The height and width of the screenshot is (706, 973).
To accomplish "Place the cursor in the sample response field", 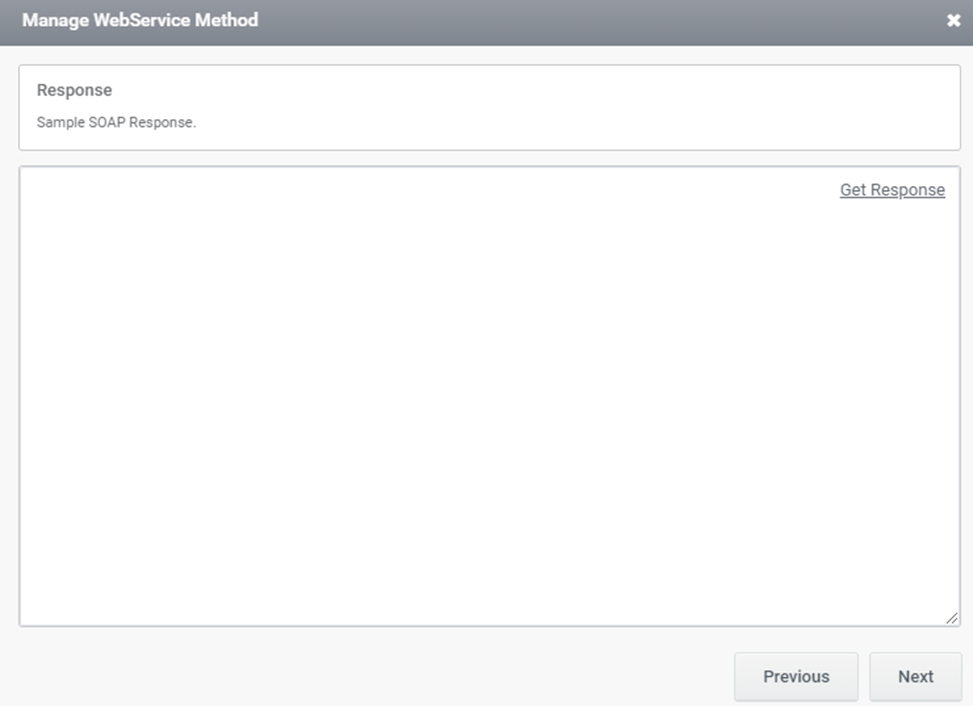I will point(490,396).
